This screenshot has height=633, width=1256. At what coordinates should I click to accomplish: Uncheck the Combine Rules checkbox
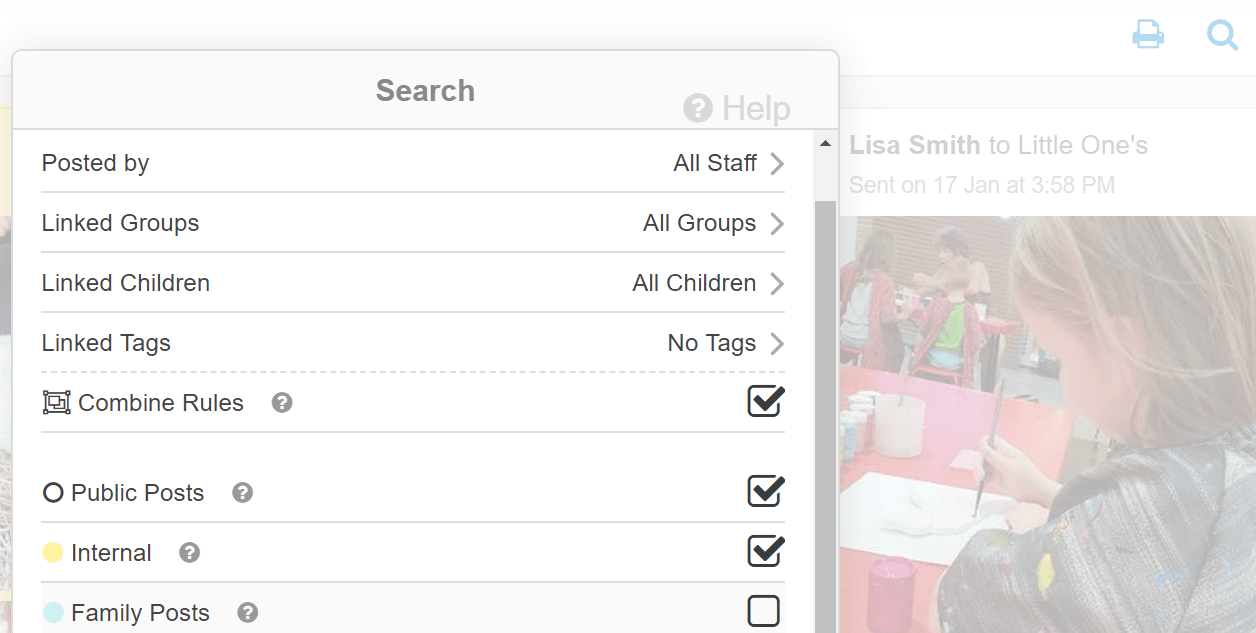click(765, 402)
